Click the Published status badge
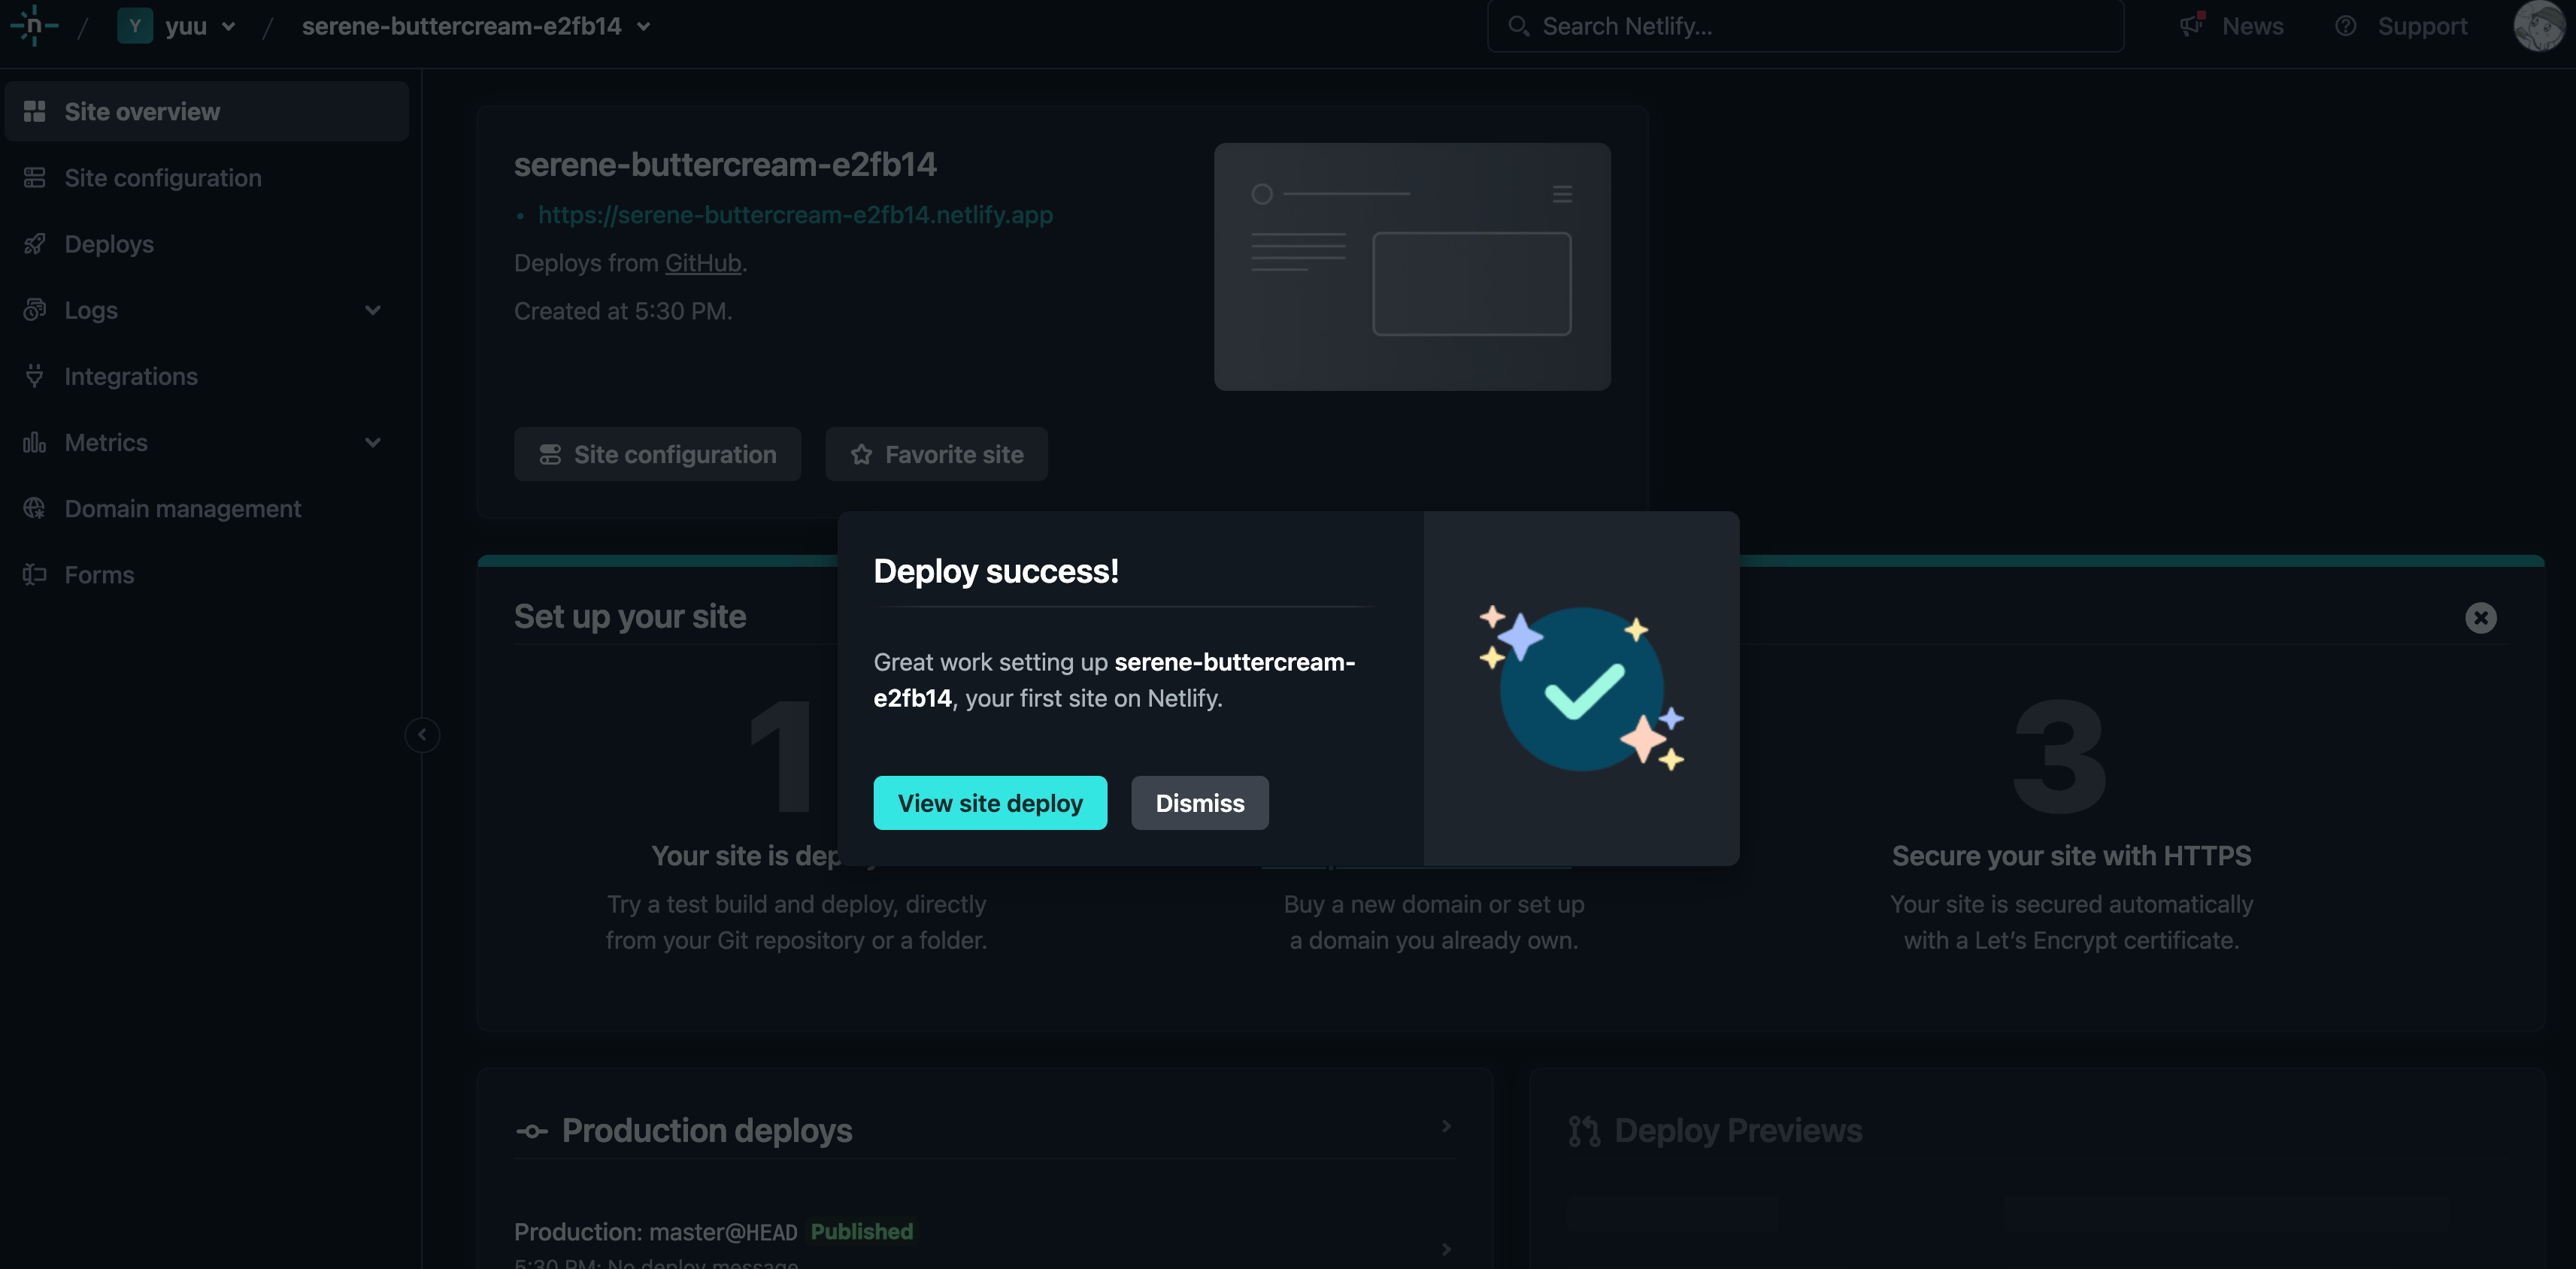 [861, 1231]
